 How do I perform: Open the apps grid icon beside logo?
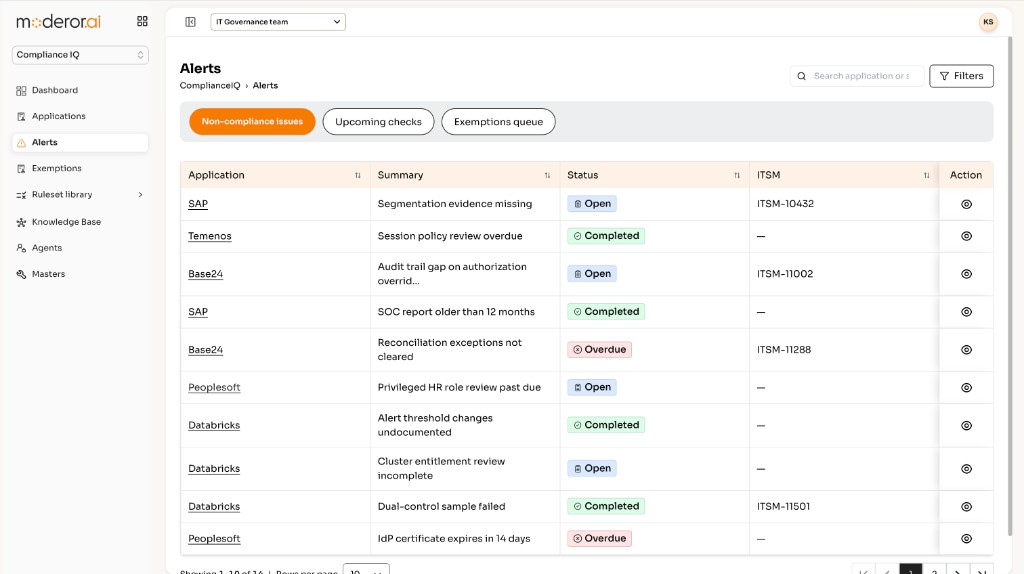142,22
